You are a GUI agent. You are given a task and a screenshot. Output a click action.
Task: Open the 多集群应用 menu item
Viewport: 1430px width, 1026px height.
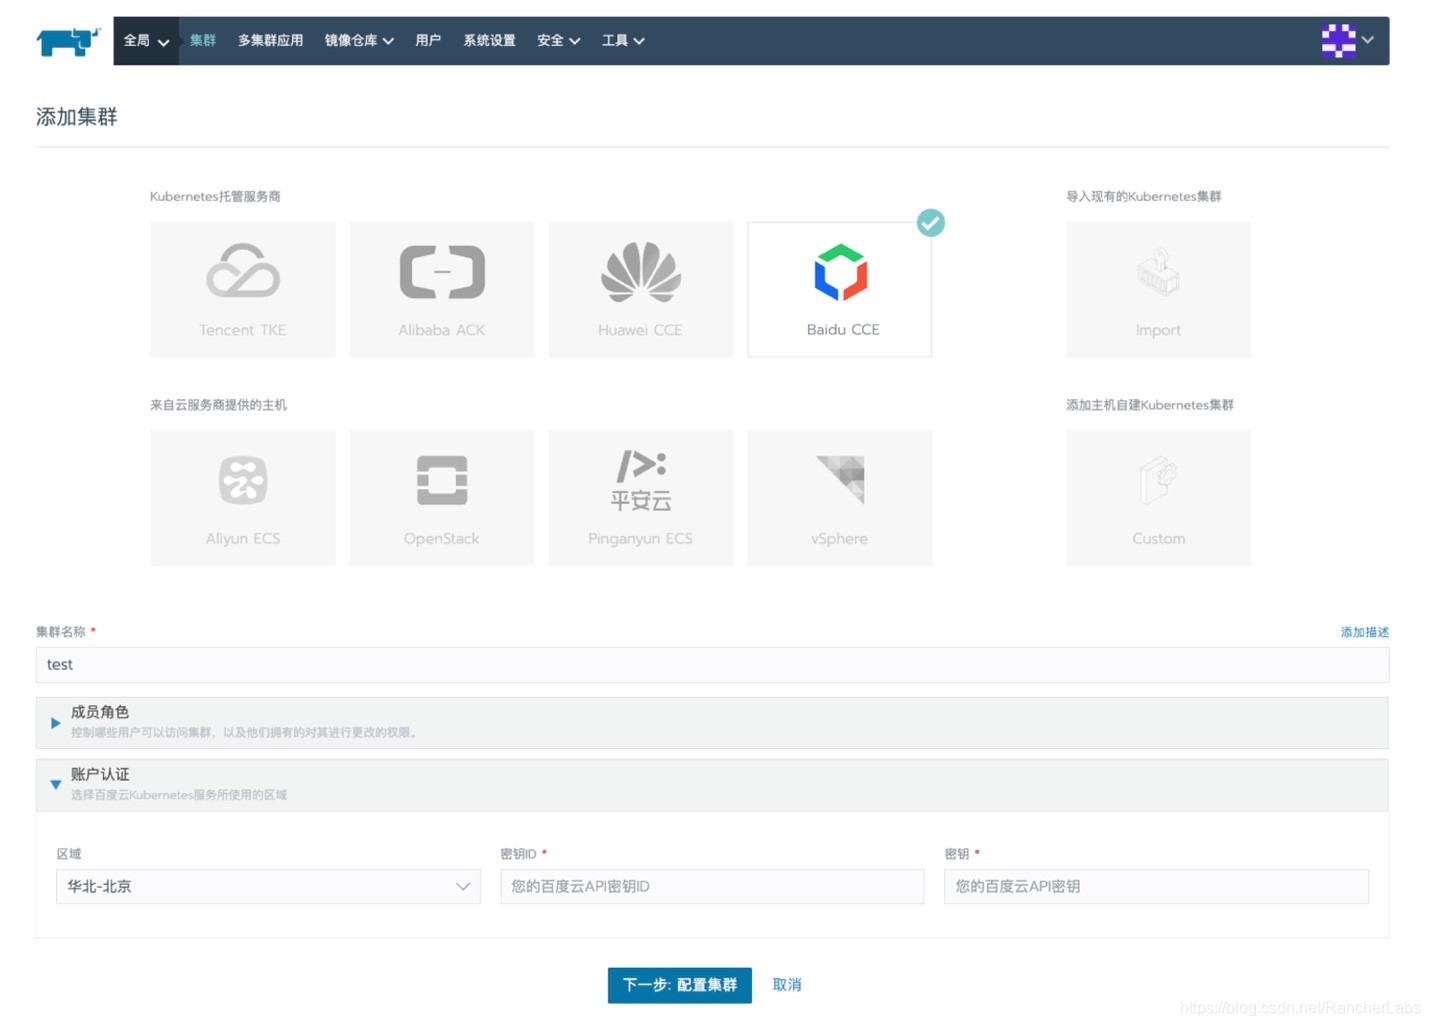coord(270,41)
